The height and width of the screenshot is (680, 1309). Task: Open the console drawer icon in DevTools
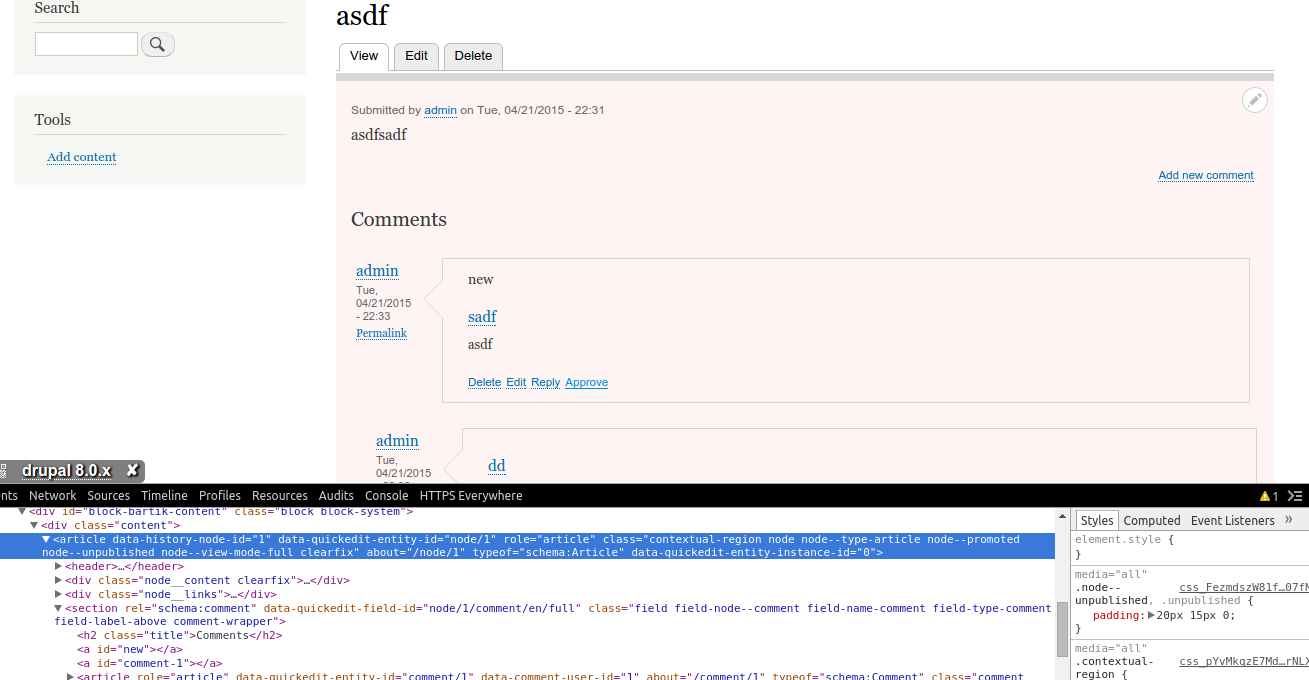(1293, 495)
